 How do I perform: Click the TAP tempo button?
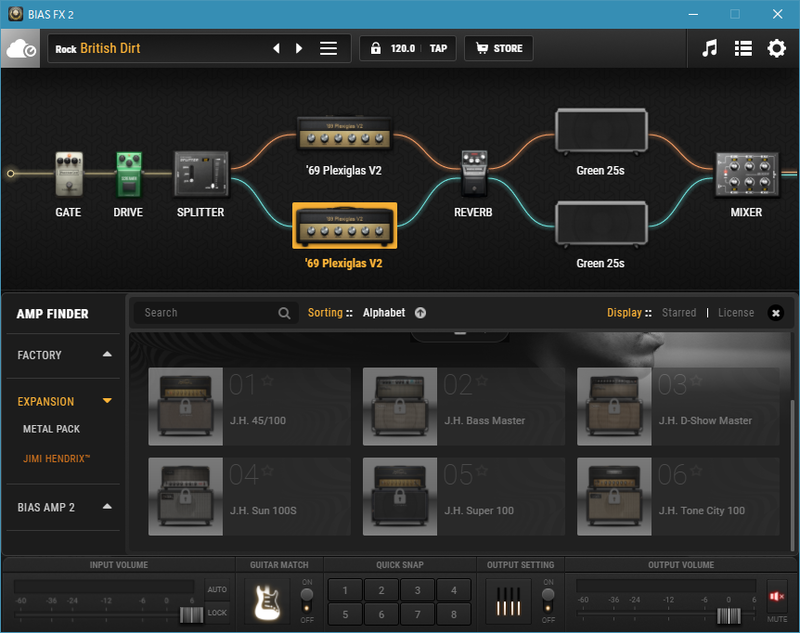pyautogui.click(x=438, y=48)
